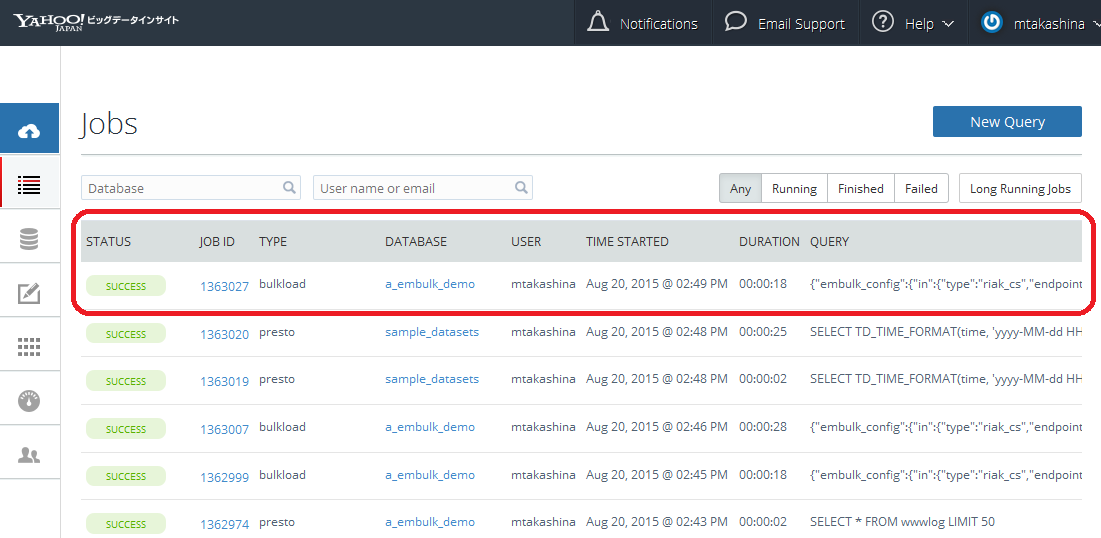Click the Long Running Jobs button
This screenshot has width=1101, height=538.
[1020, 188]
